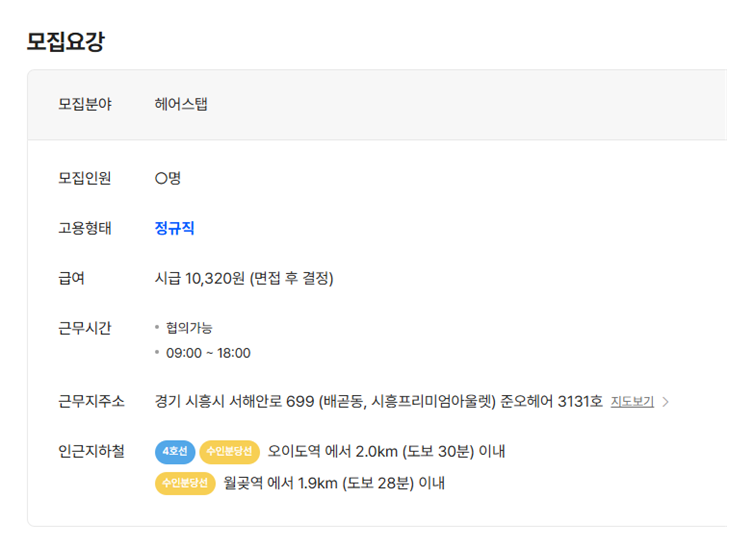The image size is (729, 549).
Task: Click the 모집인원 label
Action: click(85, 178)
